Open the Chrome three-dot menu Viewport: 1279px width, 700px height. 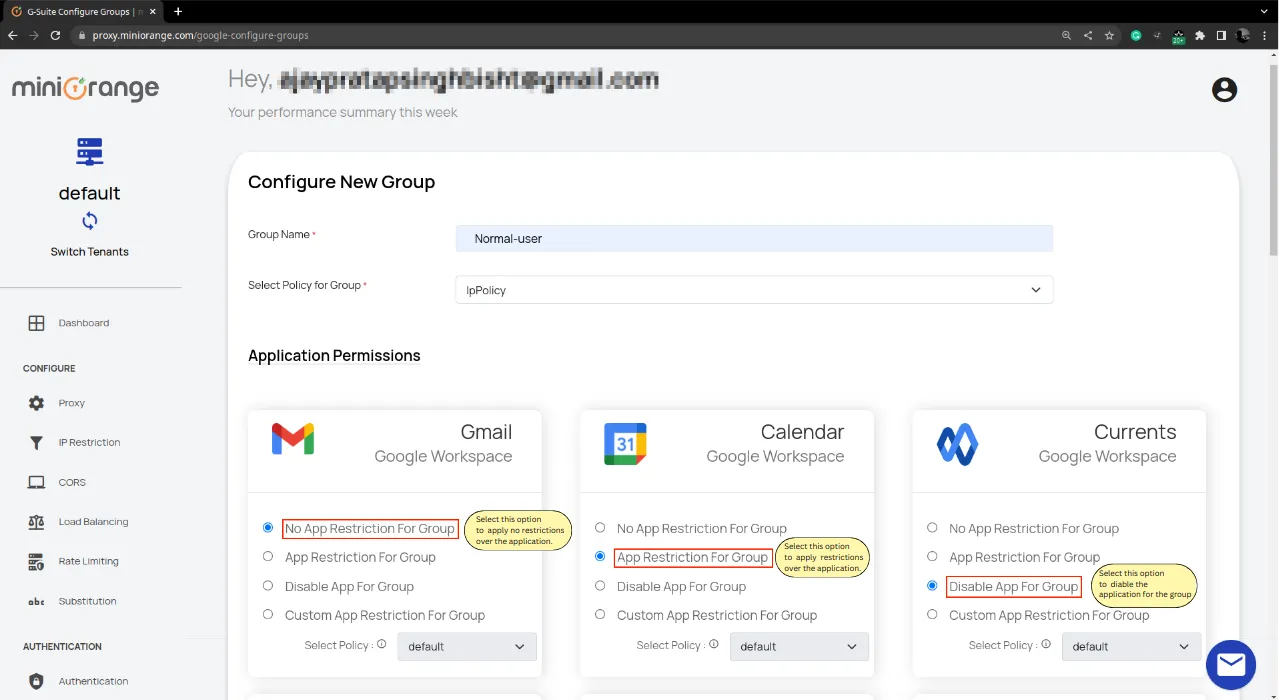[1265, 35]
